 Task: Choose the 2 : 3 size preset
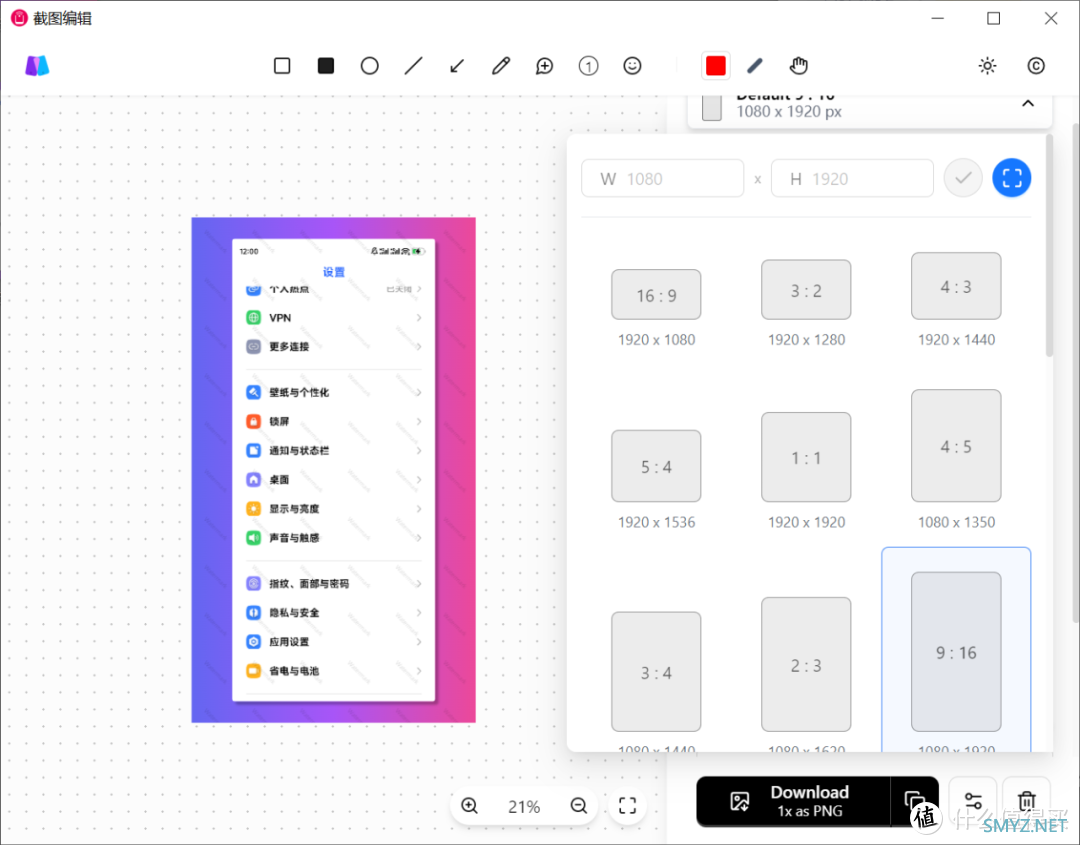tap(807, 665)
